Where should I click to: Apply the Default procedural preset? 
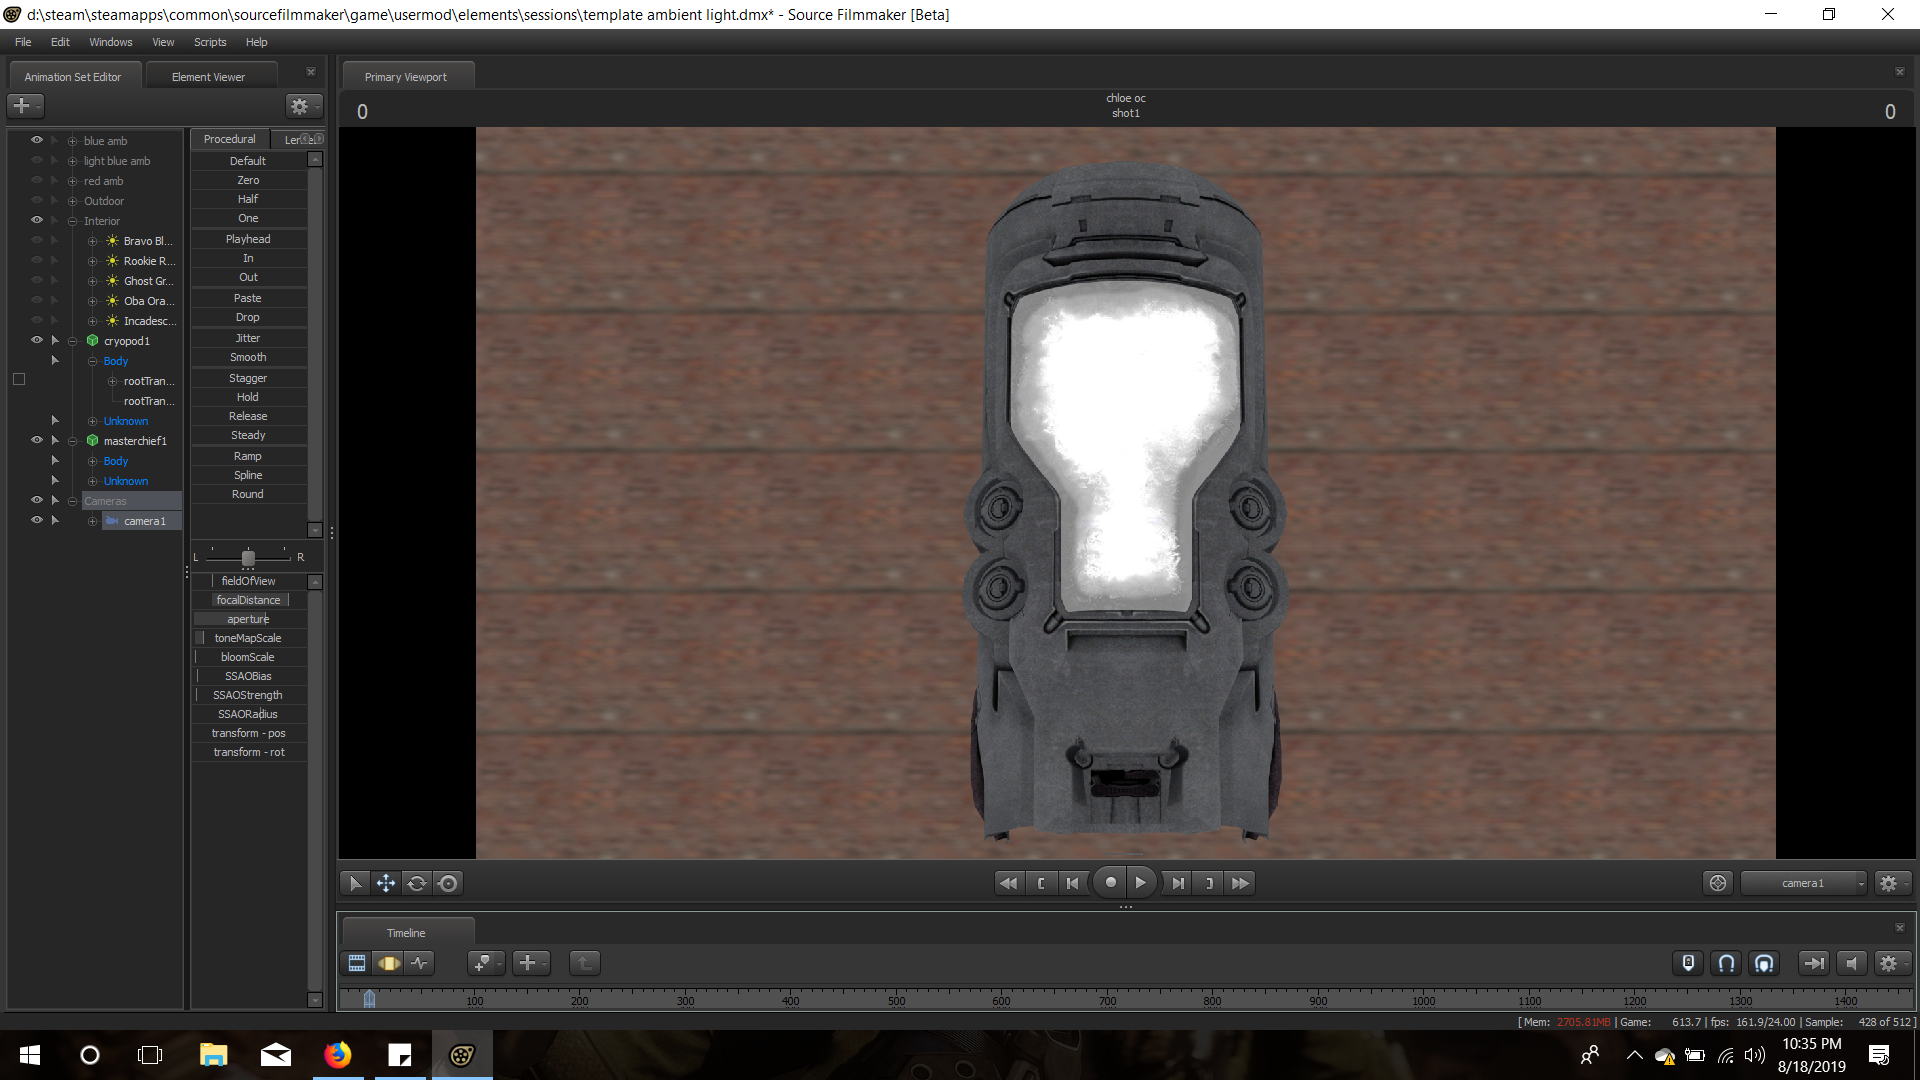point(248,161)
